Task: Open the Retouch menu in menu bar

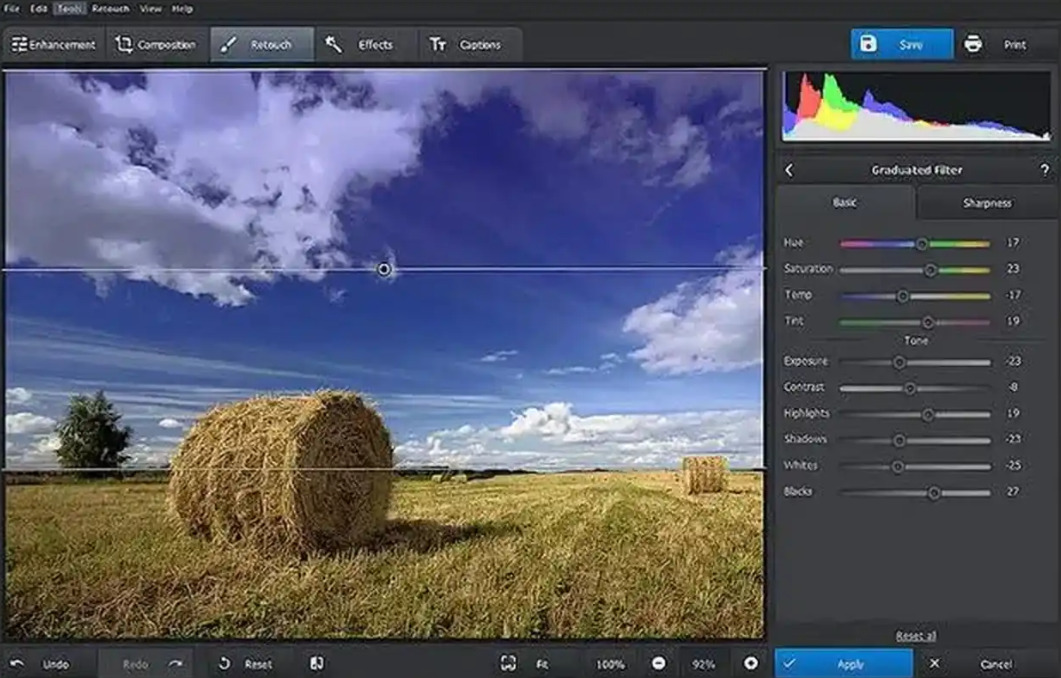Action: coord(110,9)
